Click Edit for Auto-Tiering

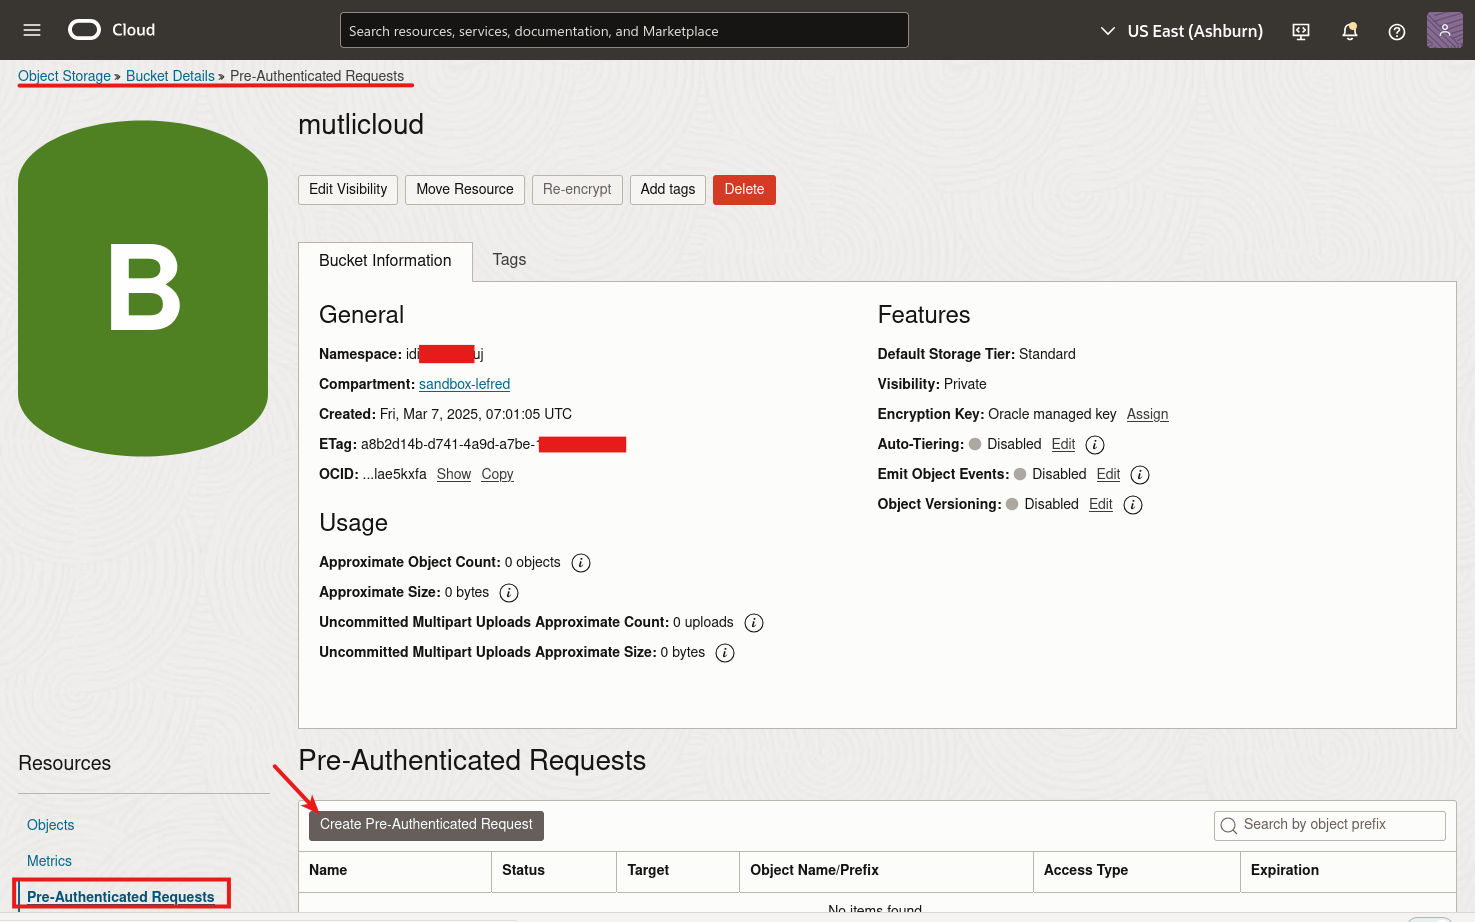1063,444
